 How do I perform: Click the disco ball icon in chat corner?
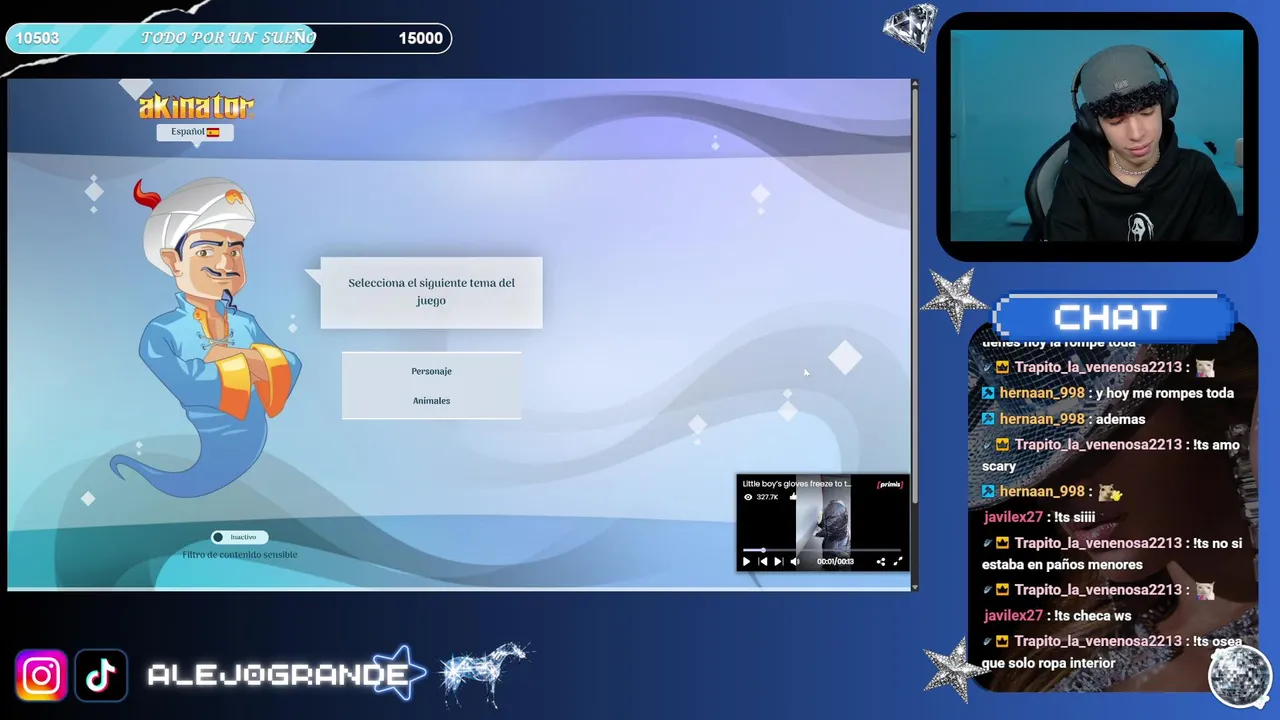(1239, 676)
